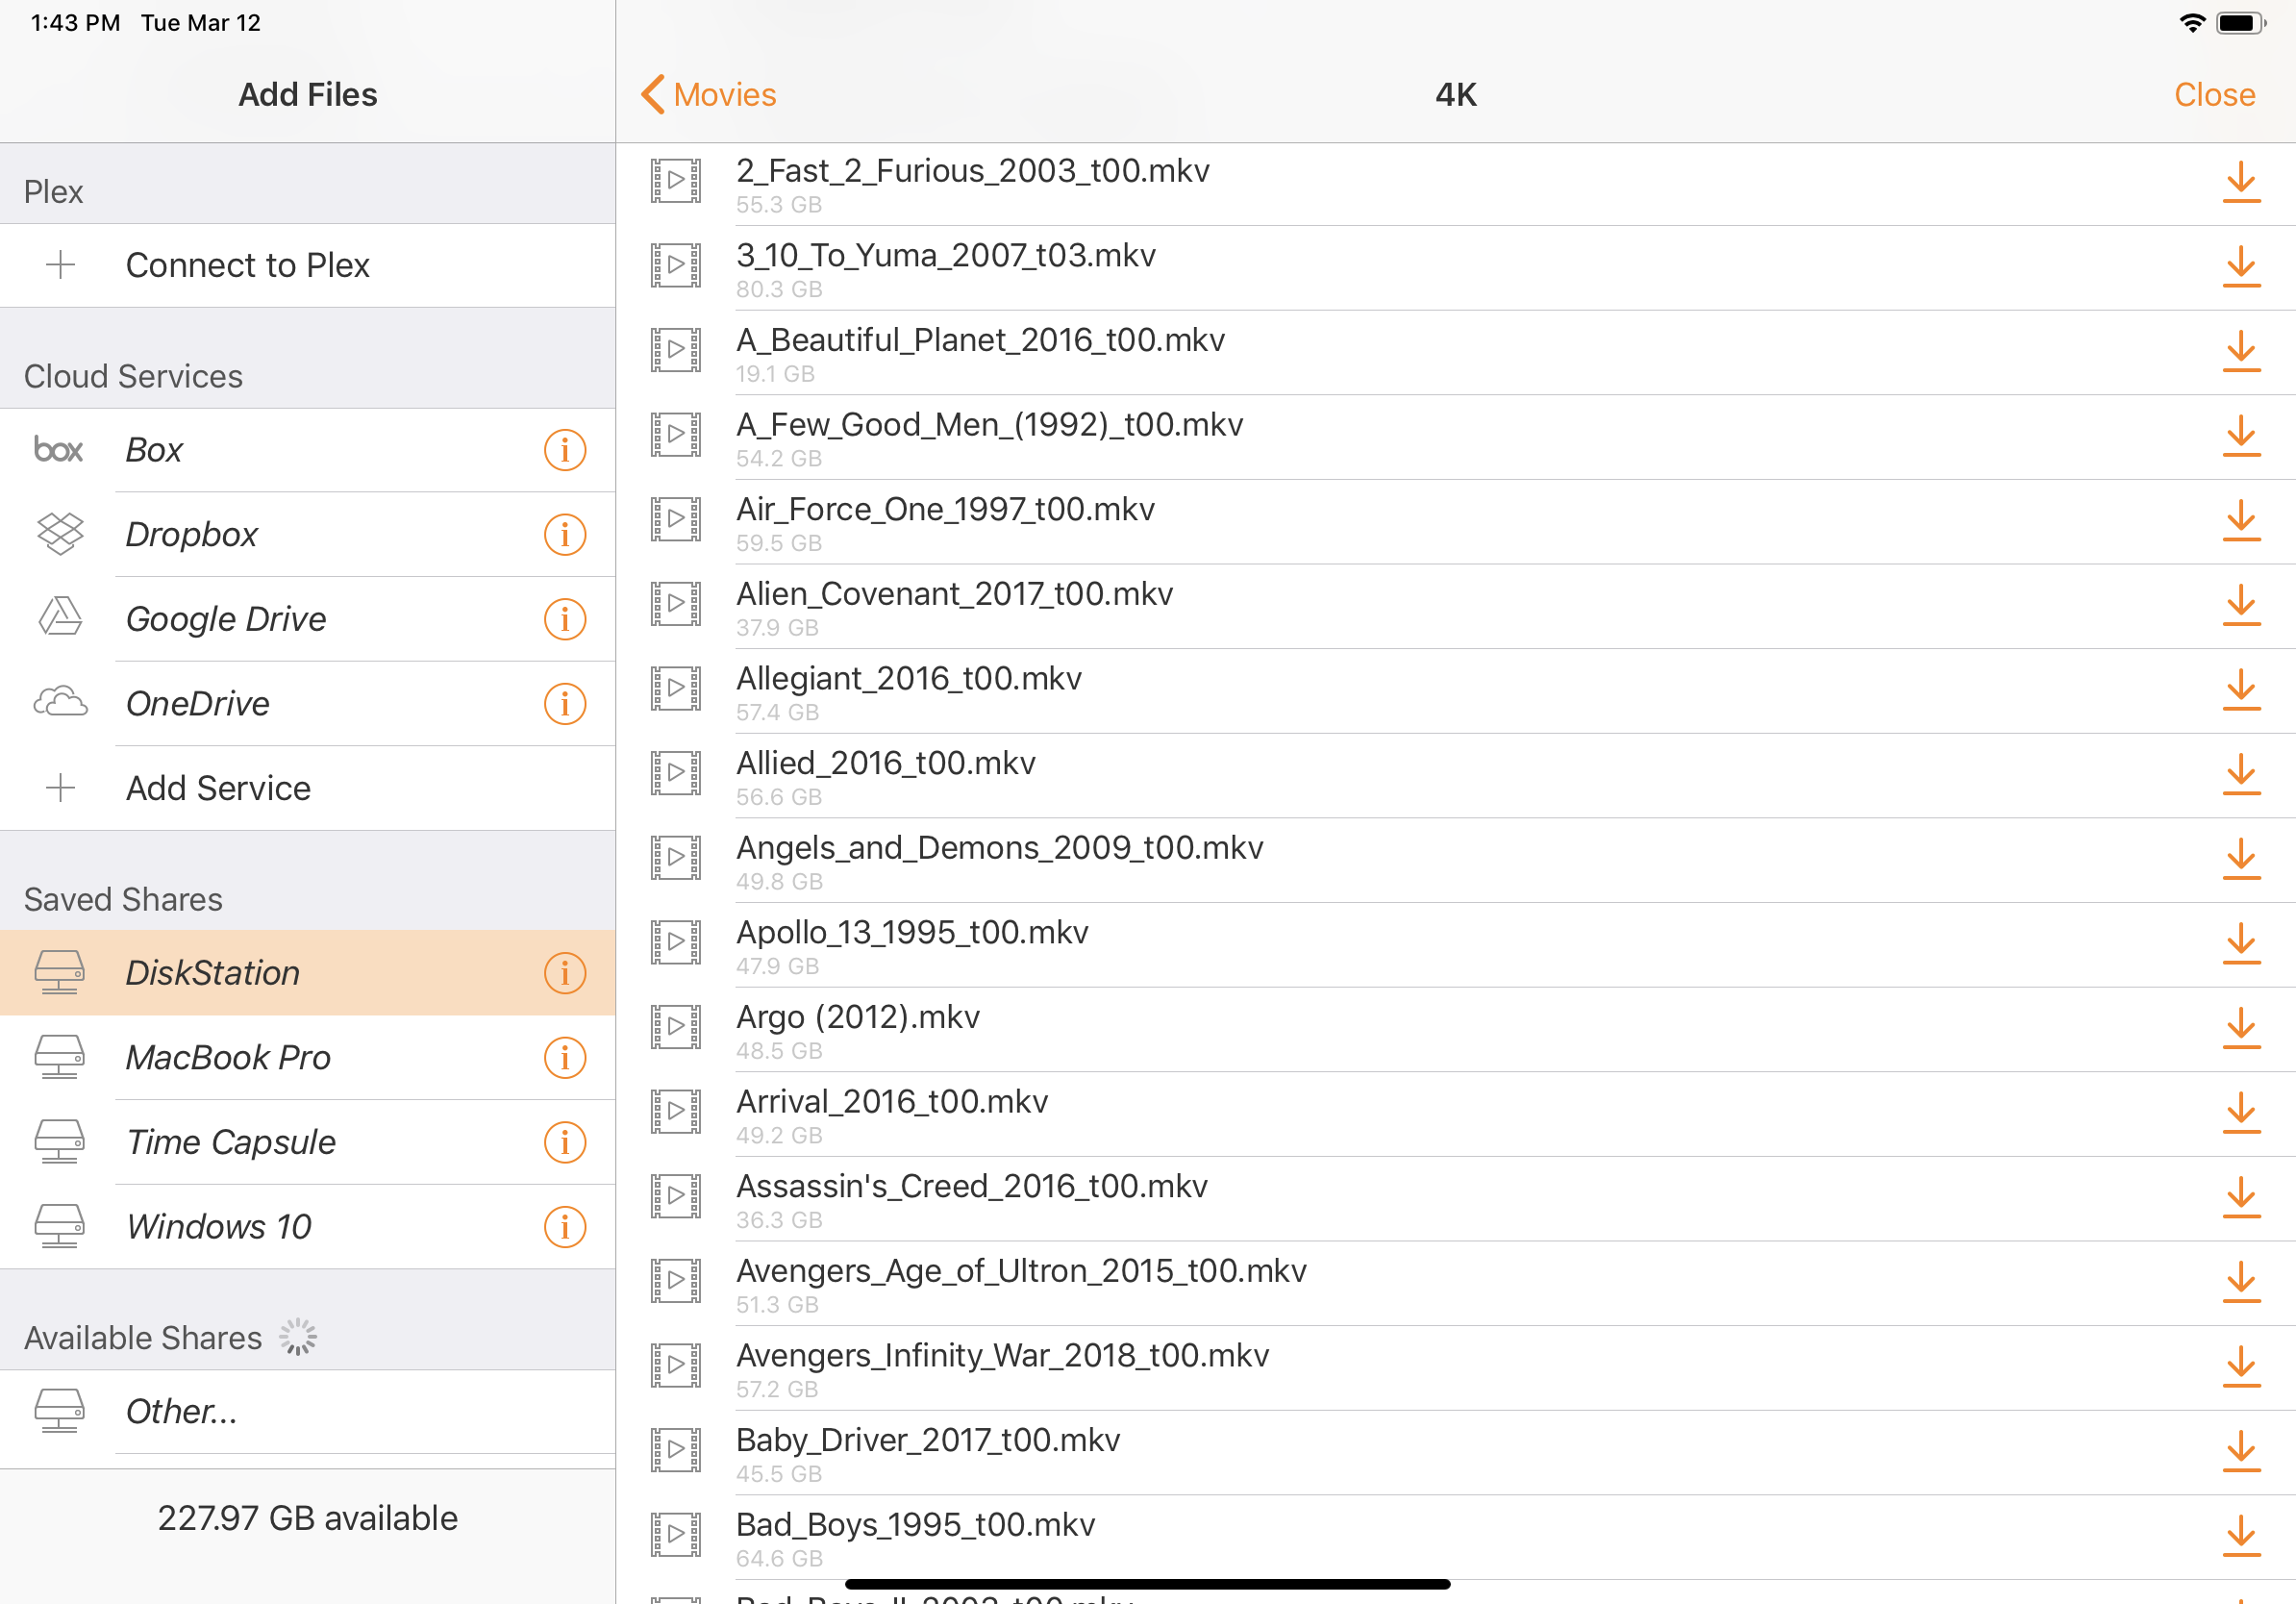Click video icon for Apollo_13_1995_t00.mkv

point(676,943)
